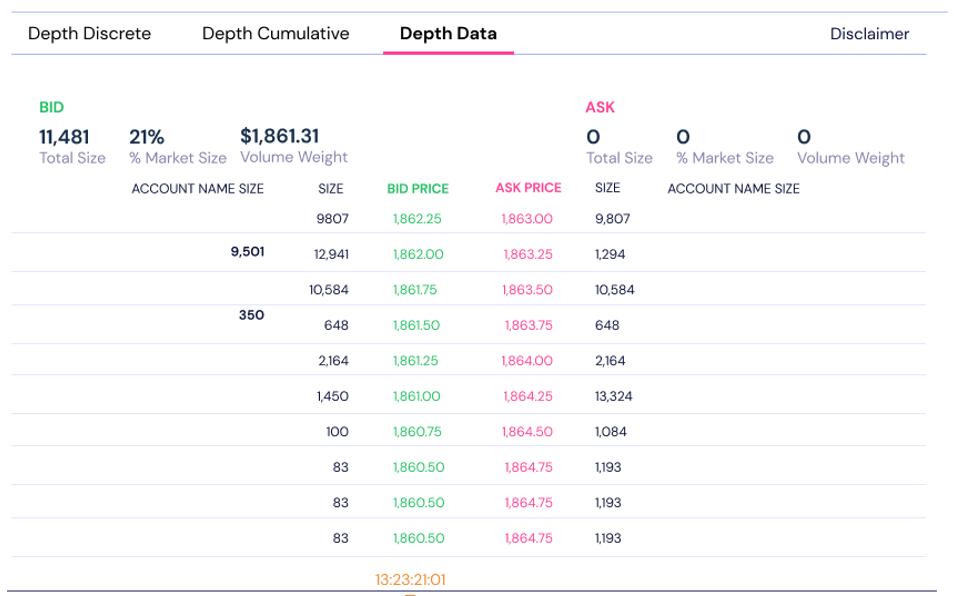Select bid price 1,861.25

click(416, 361)
